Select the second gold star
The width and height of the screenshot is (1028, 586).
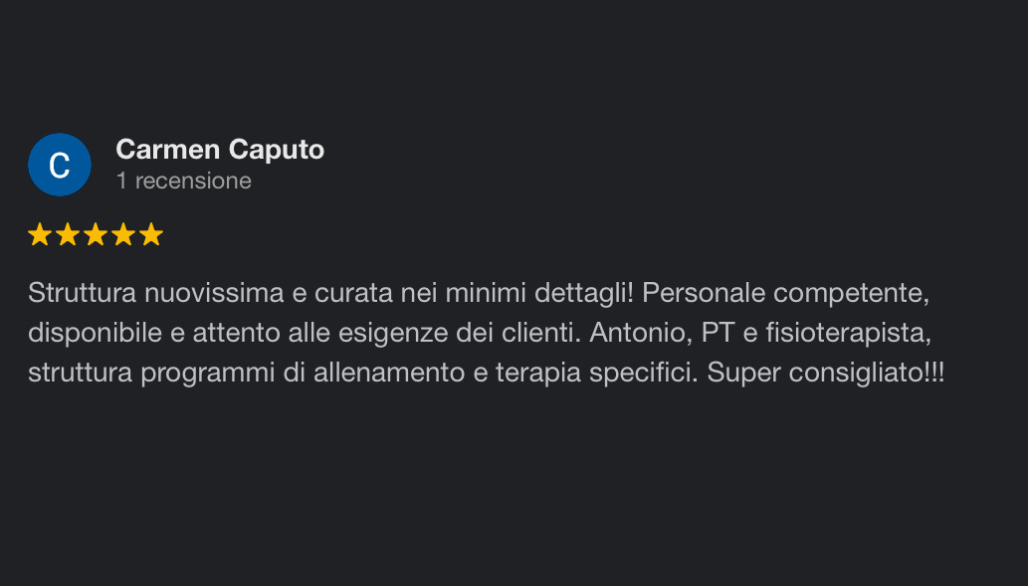point(68,234)
